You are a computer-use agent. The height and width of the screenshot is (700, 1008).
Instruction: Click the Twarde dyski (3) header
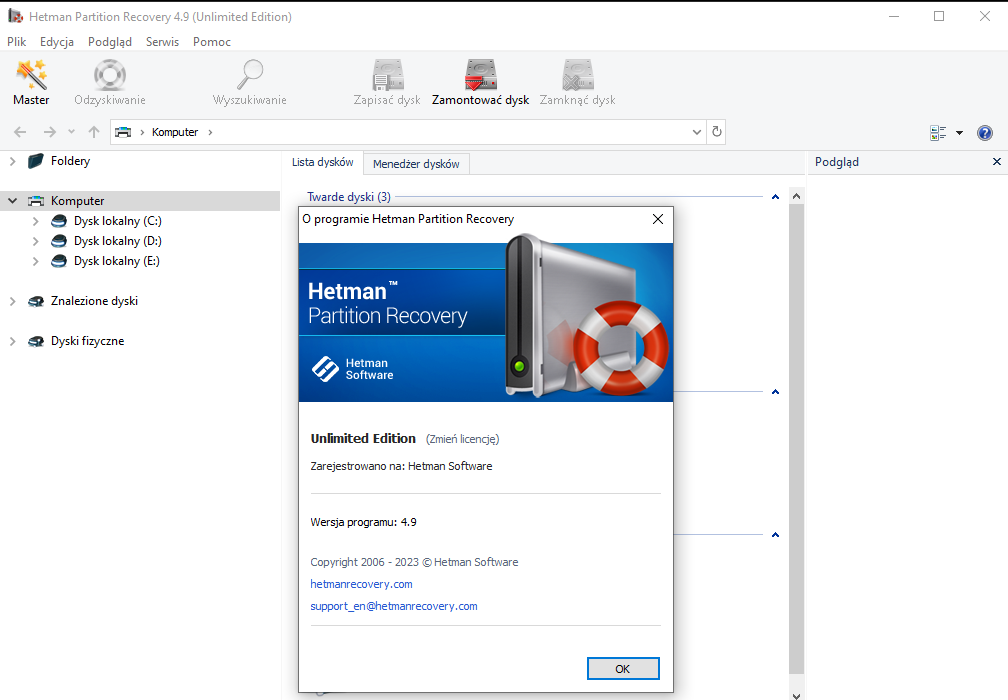(x=348, y=197)
